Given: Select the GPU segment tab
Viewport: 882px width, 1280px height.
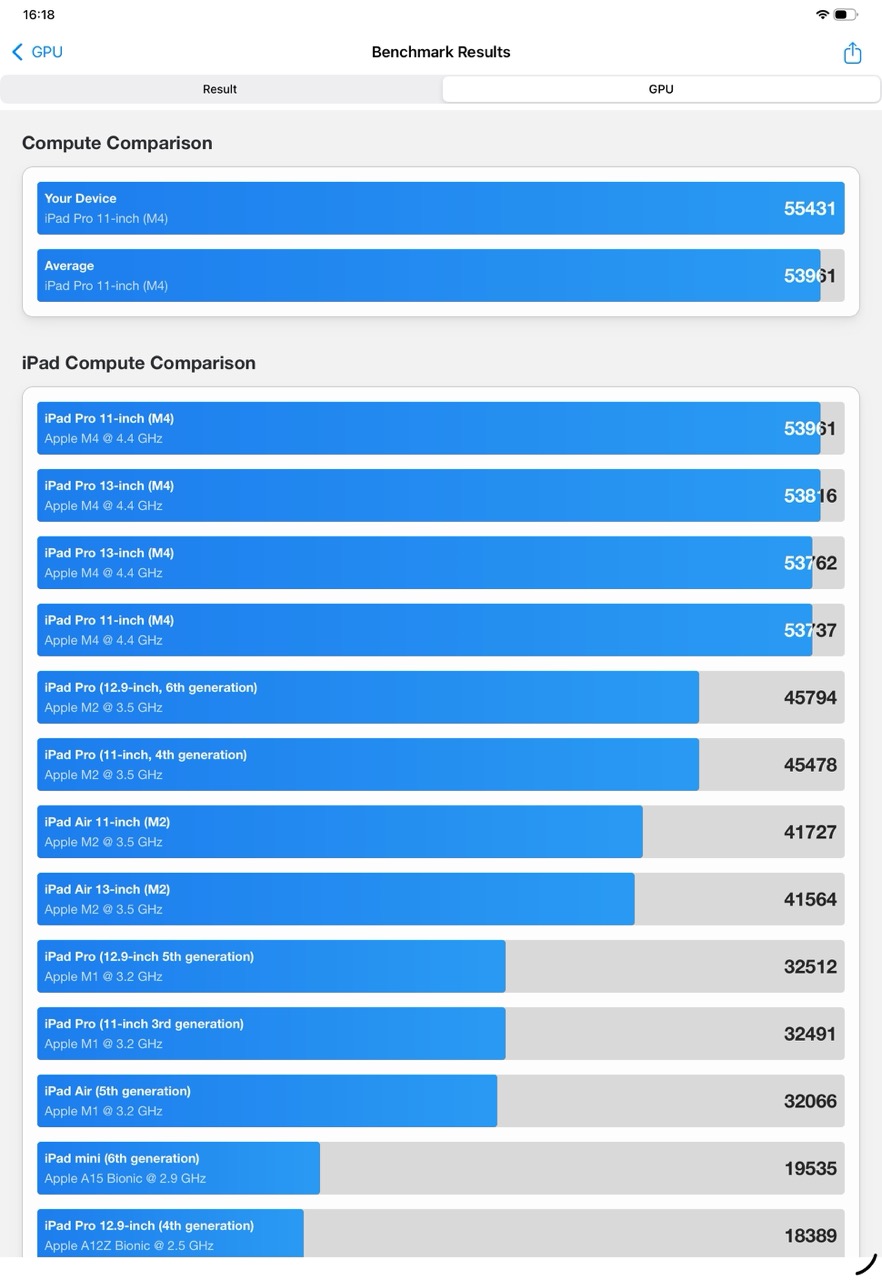Looking at the screenshot, I should pyautogui.click(x=661, y=89).
